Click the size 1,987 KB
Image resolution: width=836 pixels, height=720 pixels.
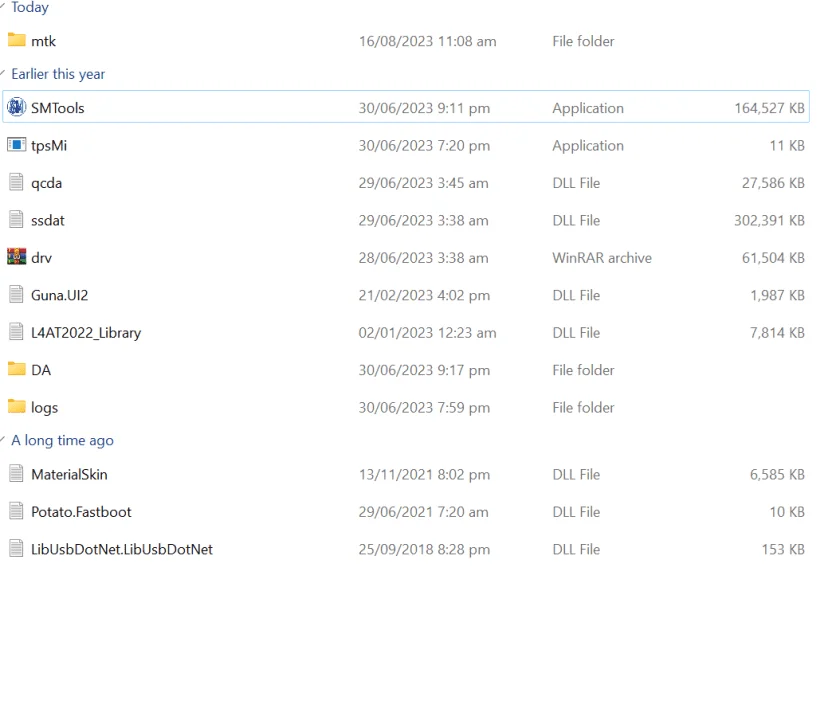[x=777, y=295]
